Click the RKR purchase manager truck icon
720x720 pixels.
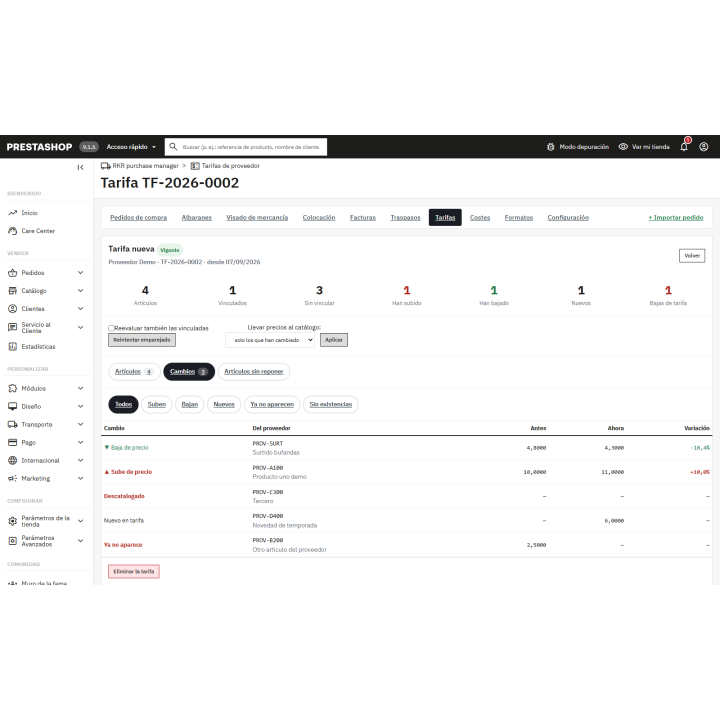[x=106, y=166]
